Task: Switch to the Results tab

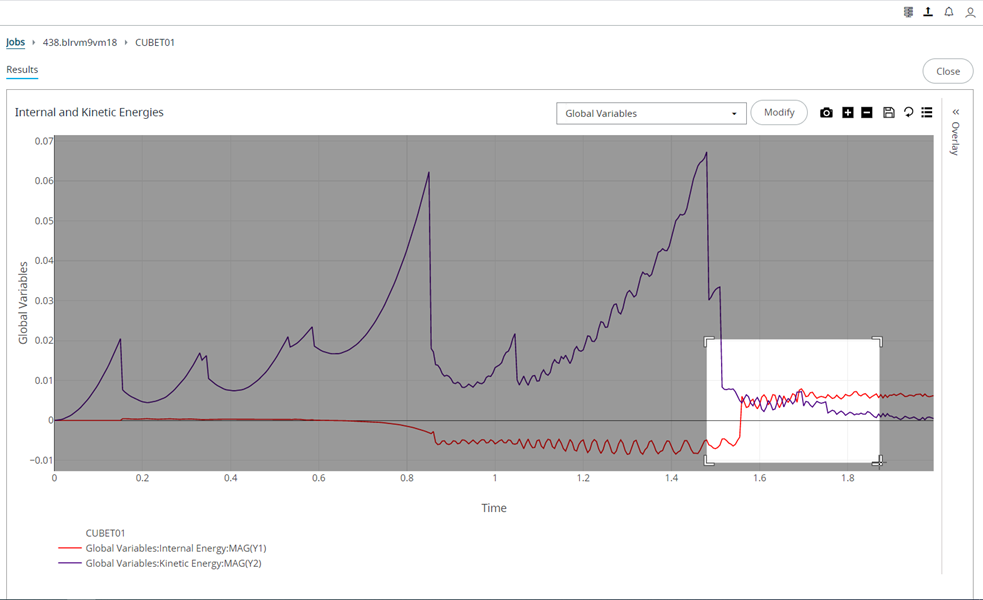Action: 22,70
